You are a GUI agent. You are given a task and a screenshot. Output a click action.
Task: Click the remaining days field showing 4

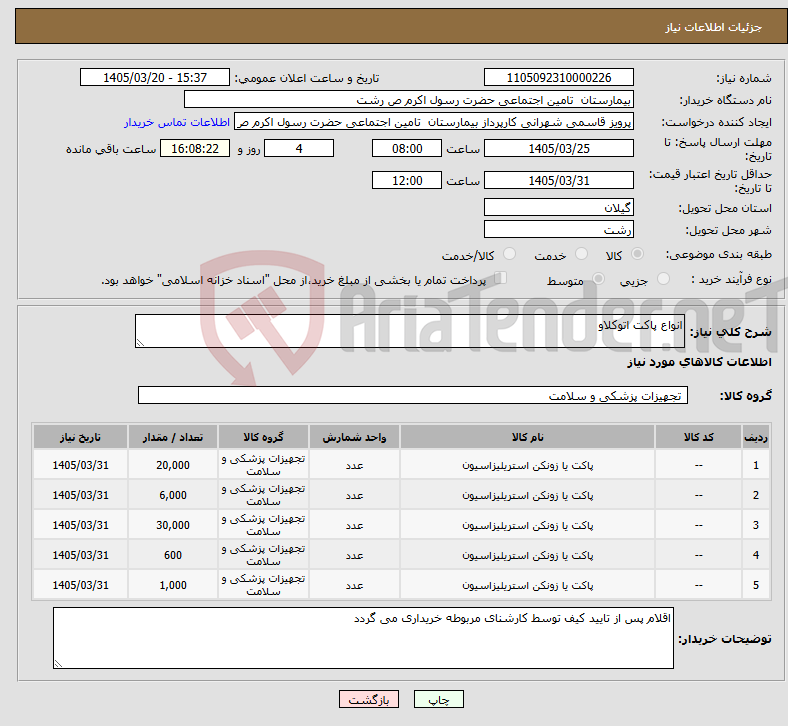299,148
